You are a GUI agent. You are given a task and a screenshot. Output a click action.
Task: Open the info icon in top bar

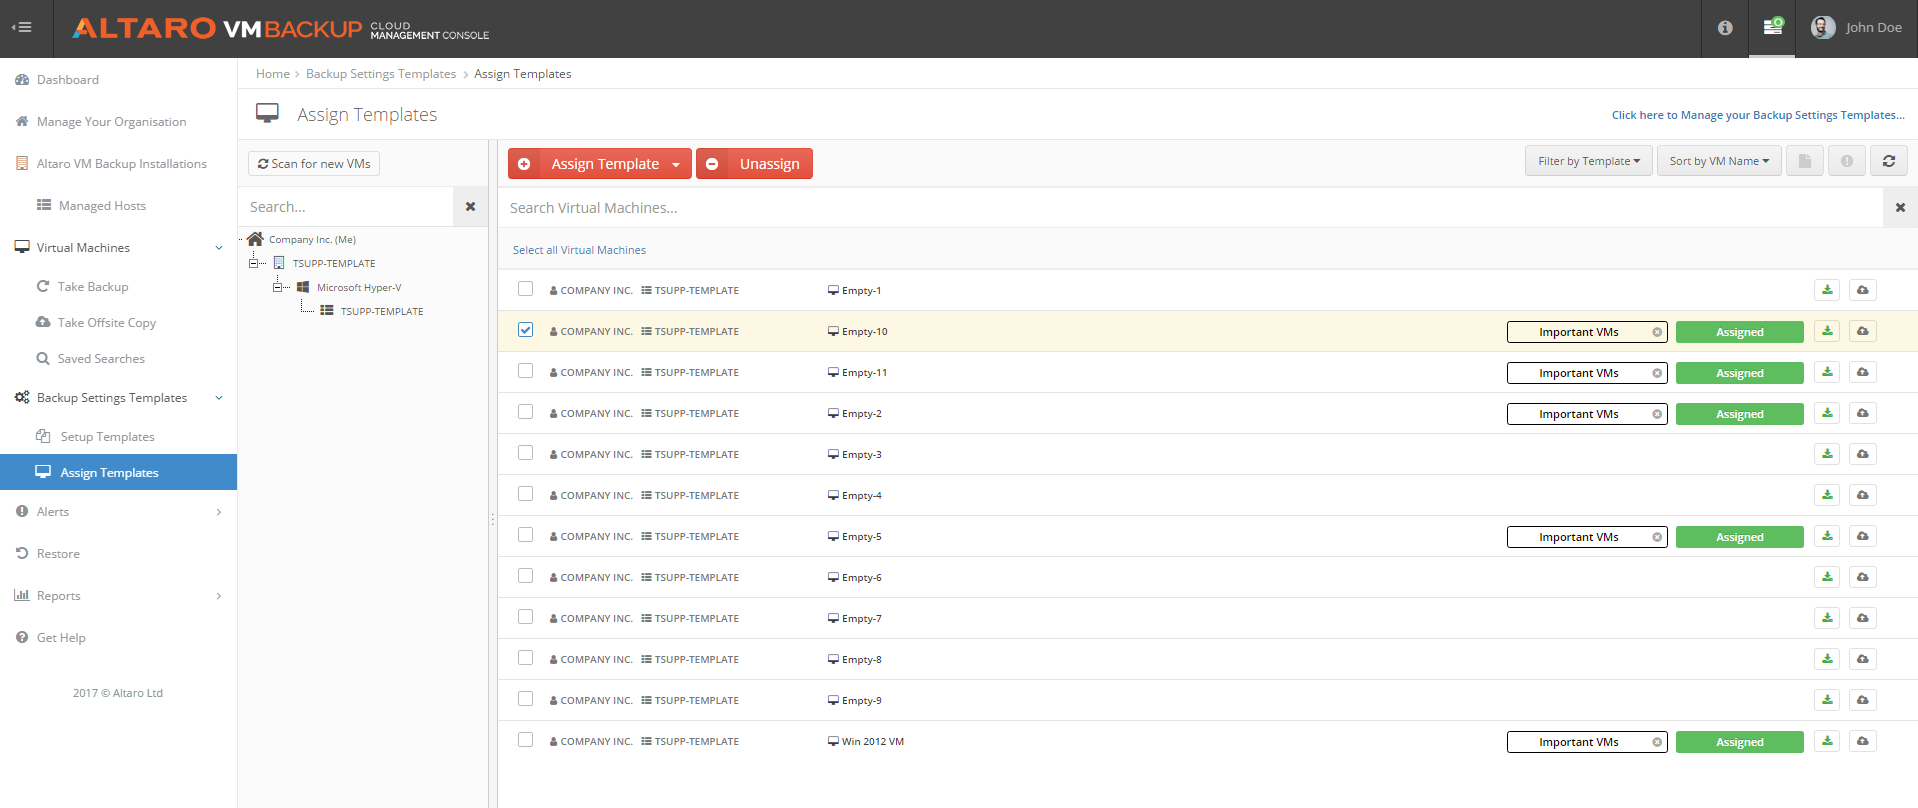1725,28
